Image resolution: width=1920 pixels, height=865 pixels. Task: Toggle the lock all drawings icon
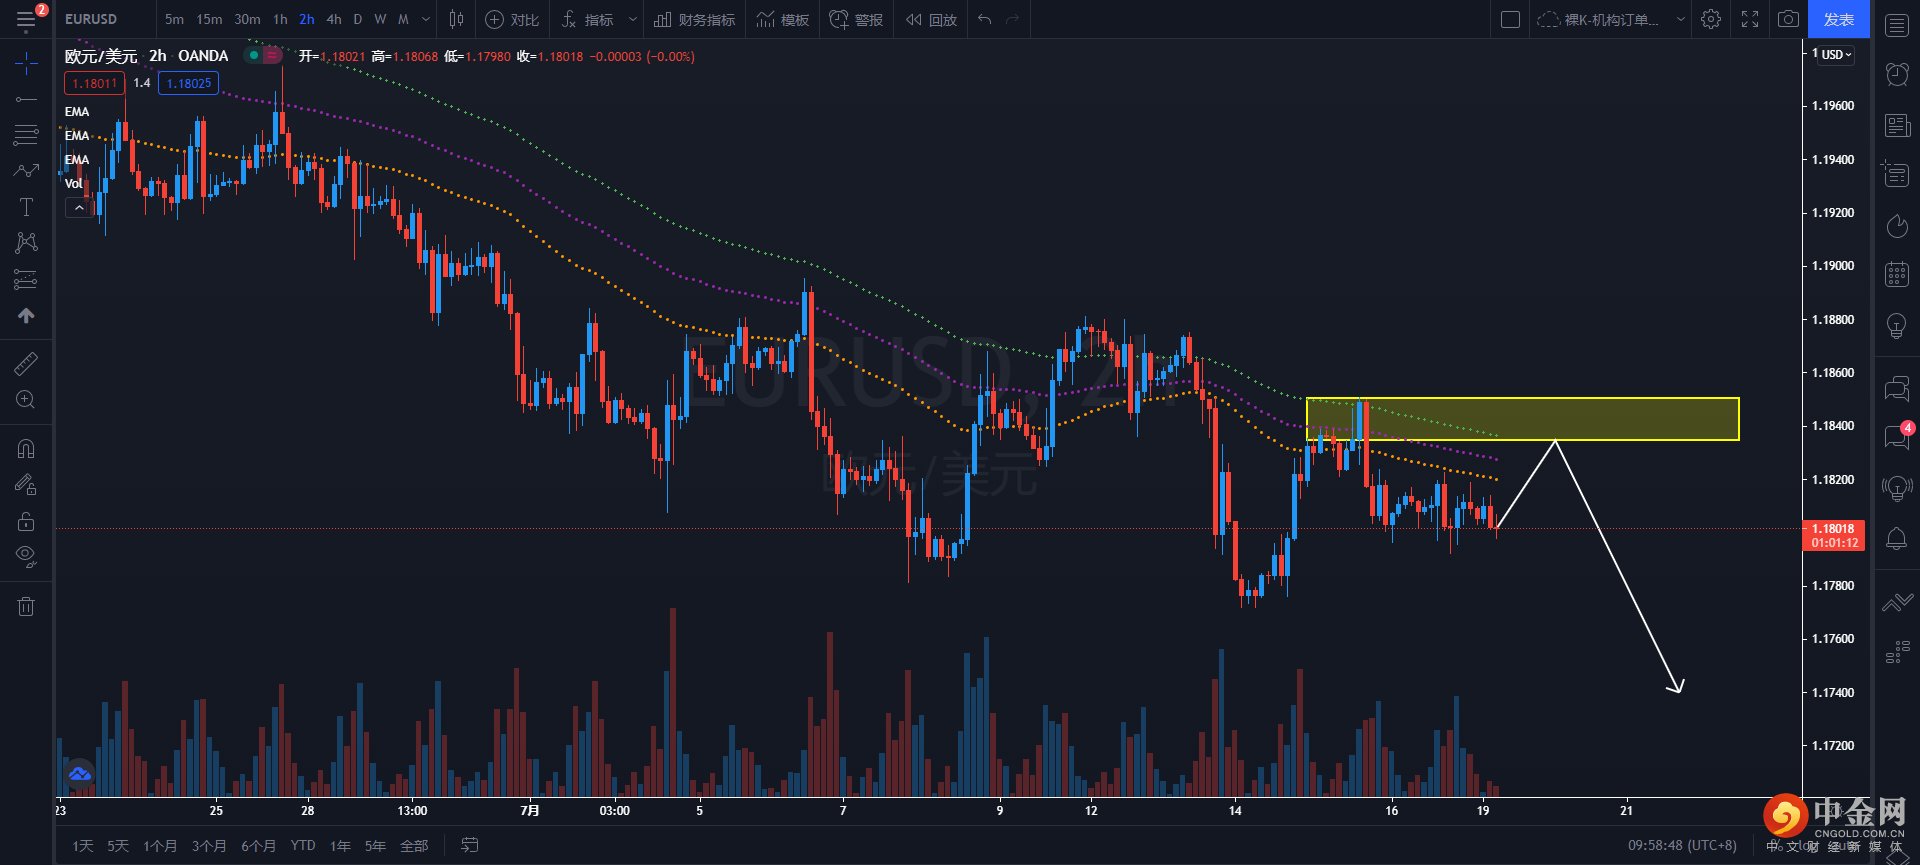26,521
